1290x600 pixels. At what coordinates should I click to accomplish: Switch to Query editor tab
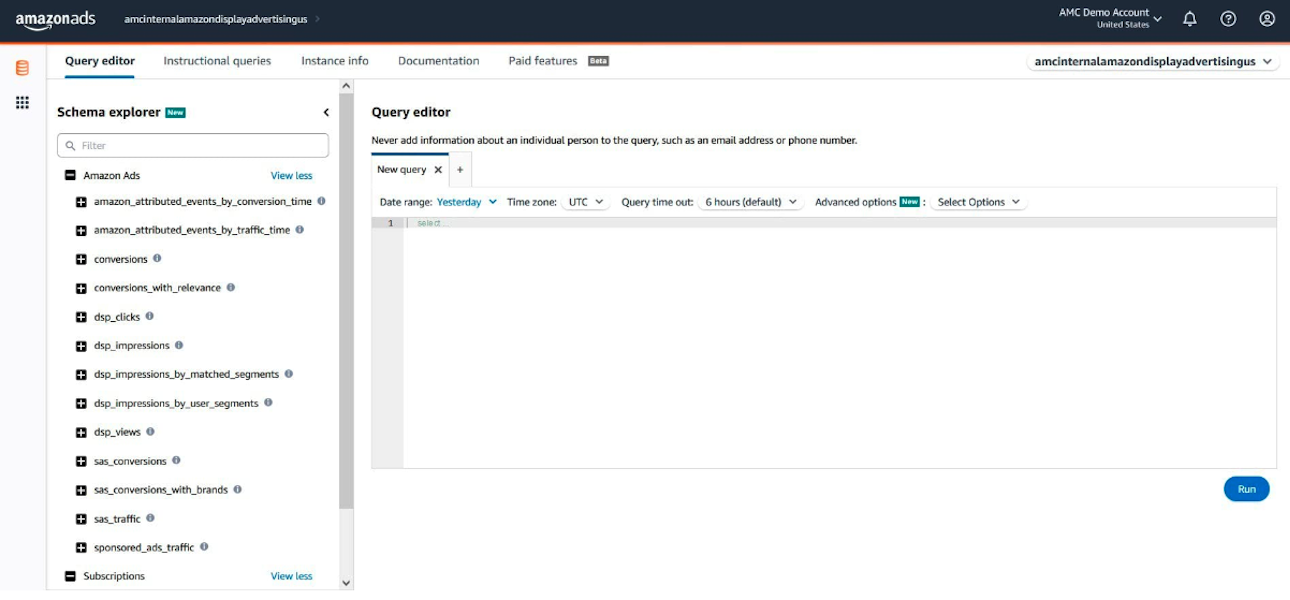[x=100, y=61]
